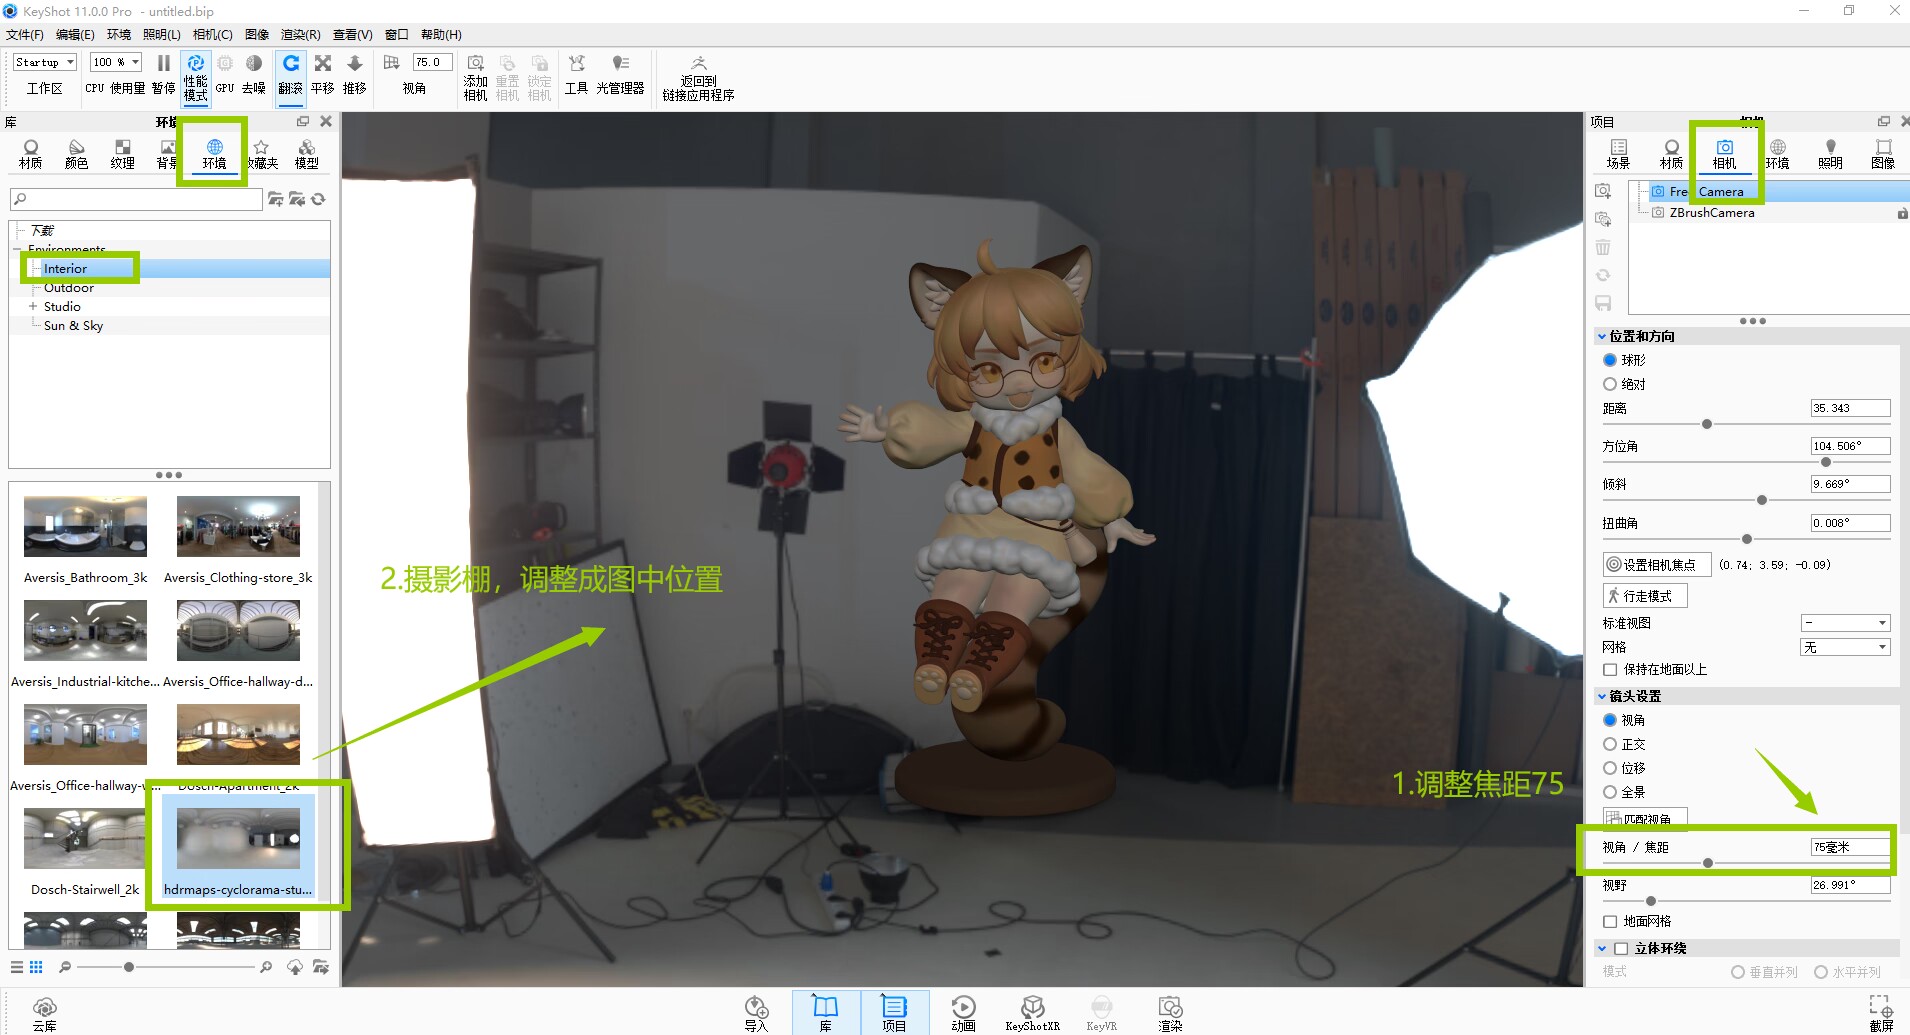Open the 网格 dropdown

pos(1845,647)
